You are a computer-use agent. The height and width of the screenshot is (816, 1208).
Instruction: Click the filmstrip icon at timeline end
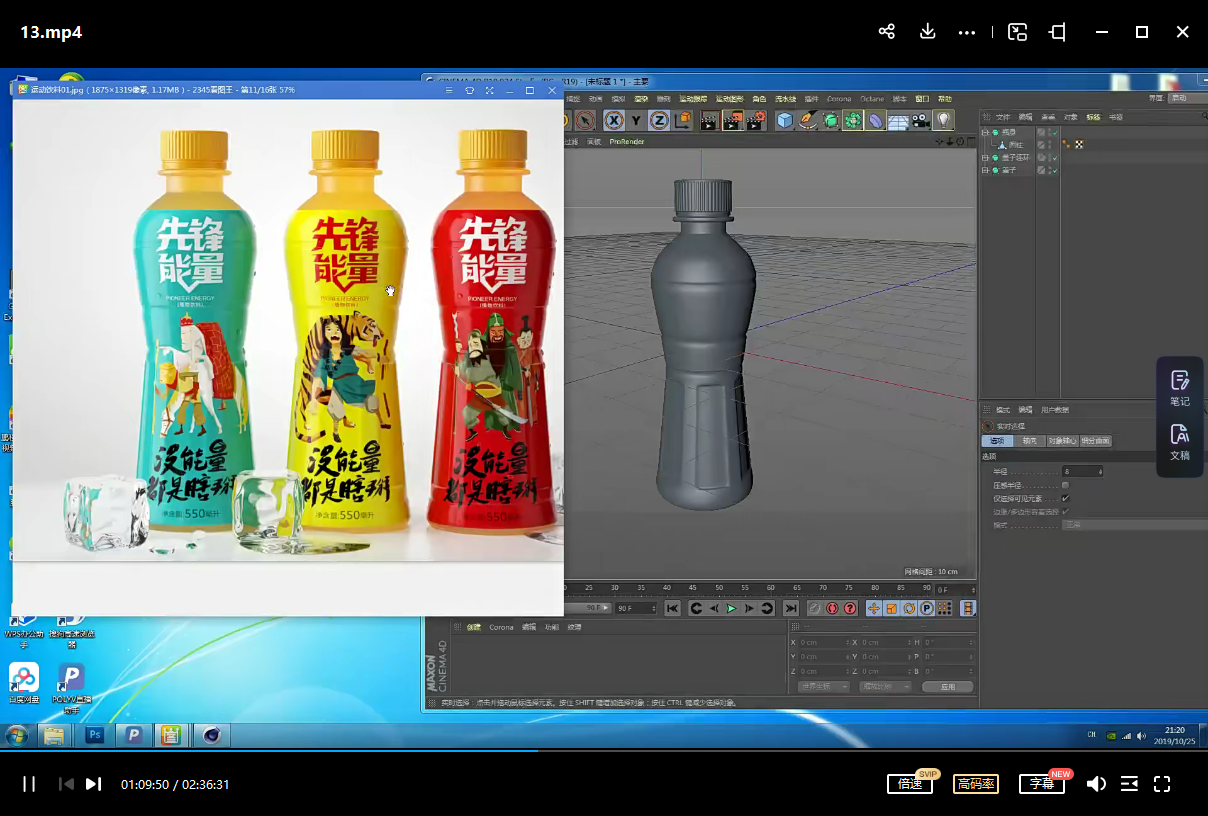coord(968,608)
